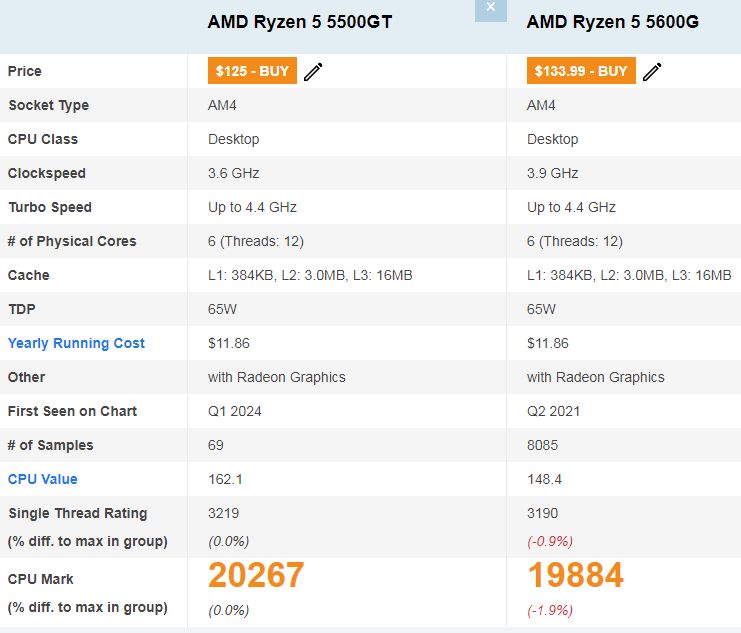
Task: Click the CPU Class row label
Action: pos(43,139)
